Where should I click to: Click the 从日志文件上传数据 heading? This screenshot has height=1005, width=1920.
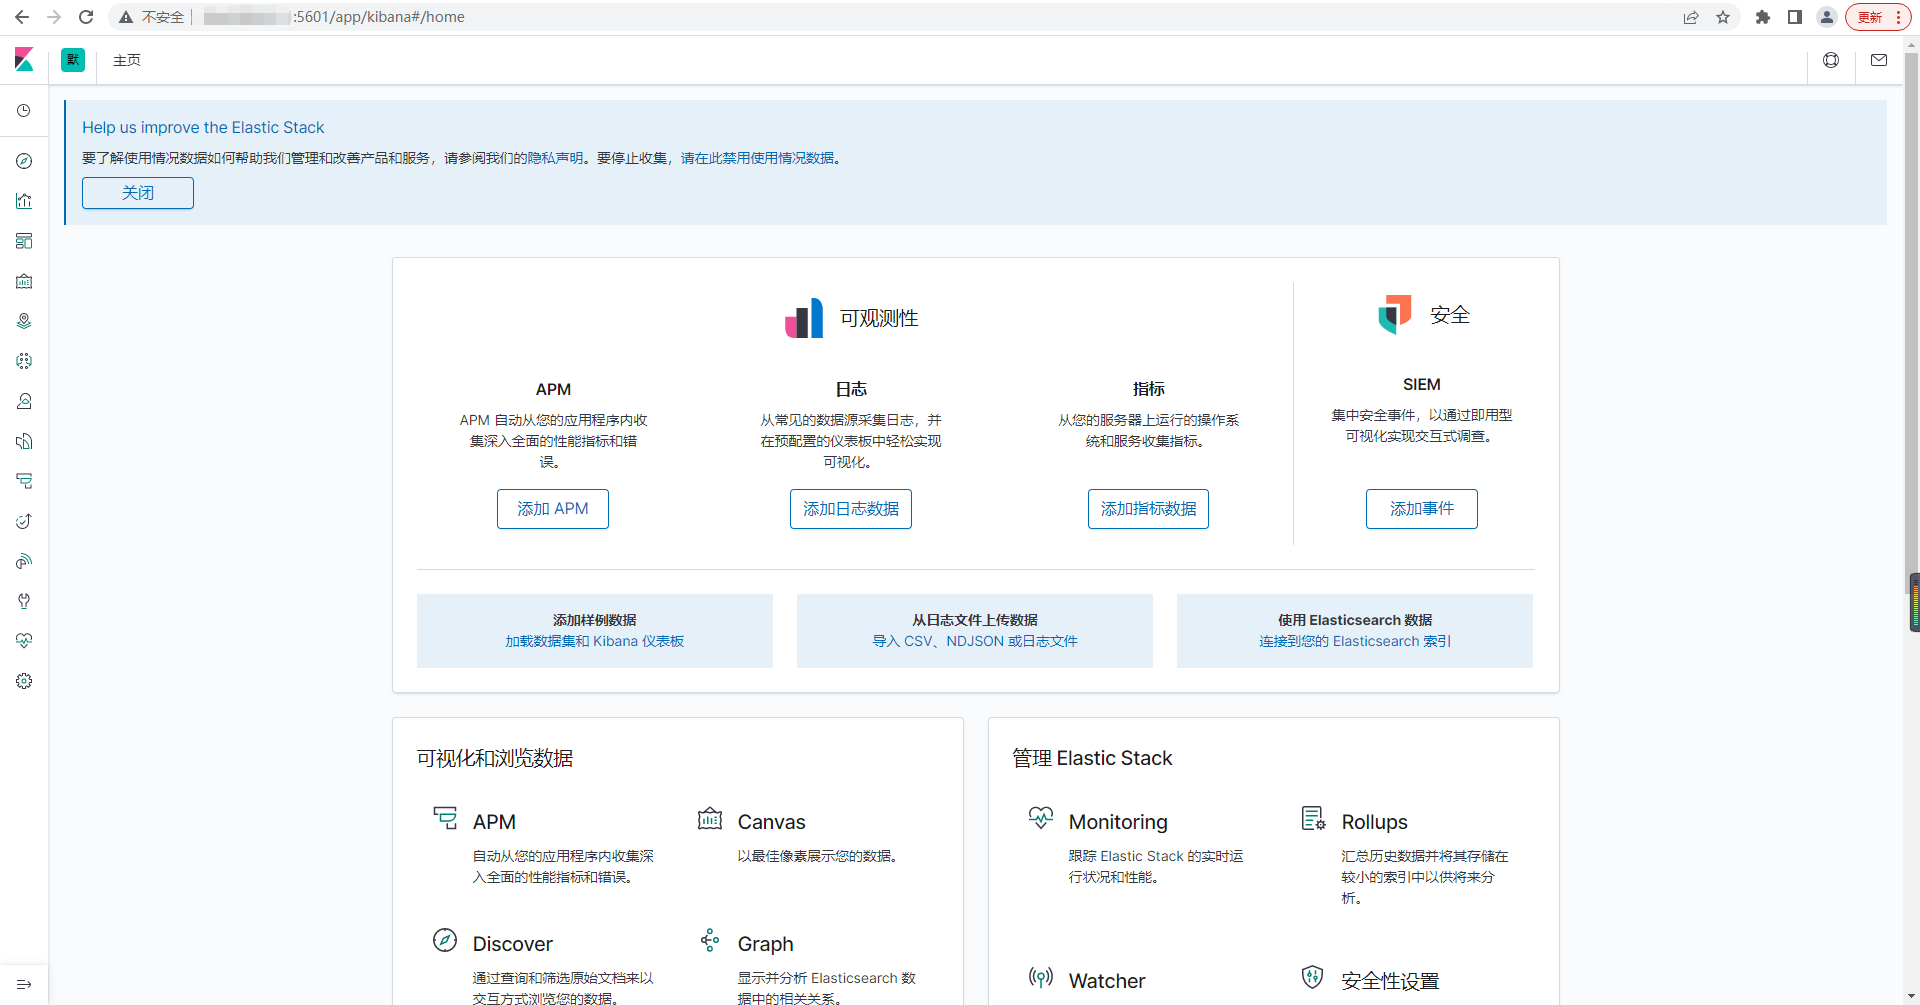975,620
